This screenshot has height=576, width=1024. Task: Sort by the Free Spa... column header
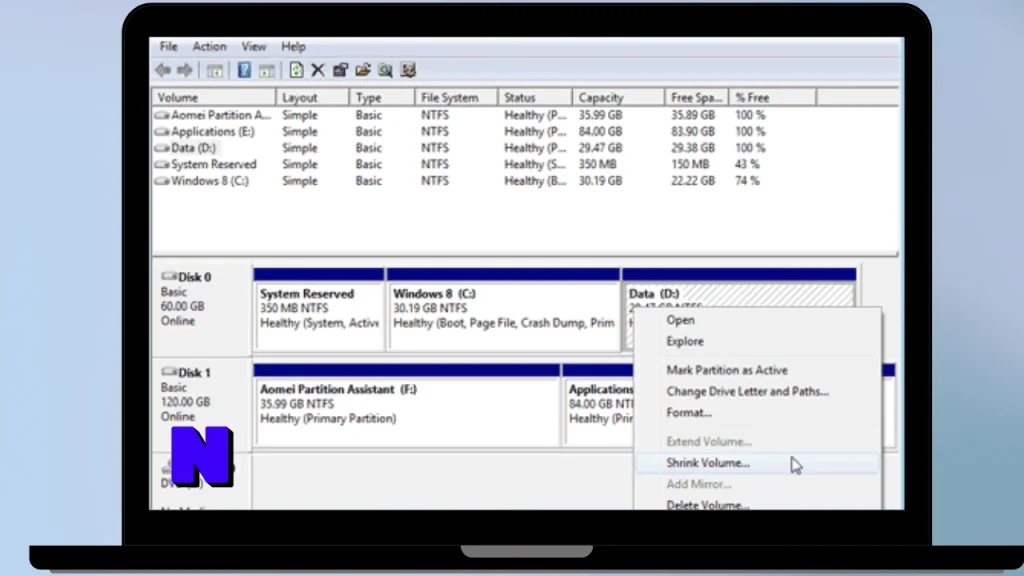click(697, 97)
